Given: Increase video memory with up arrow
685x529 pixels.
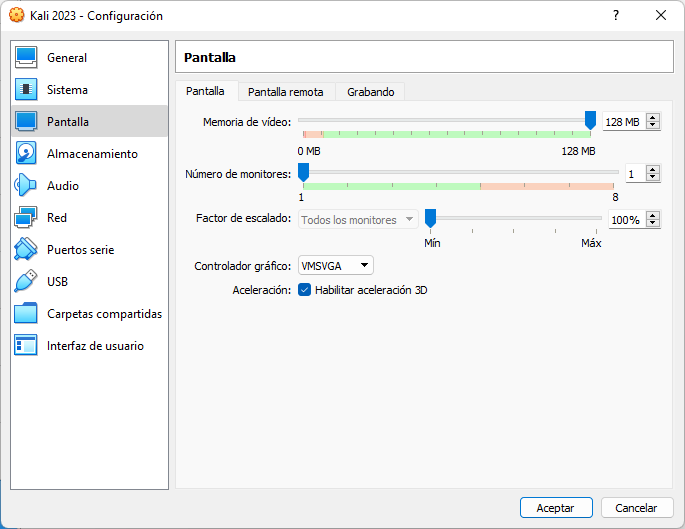Looking at the screenshot, I should tap(653, 118).
